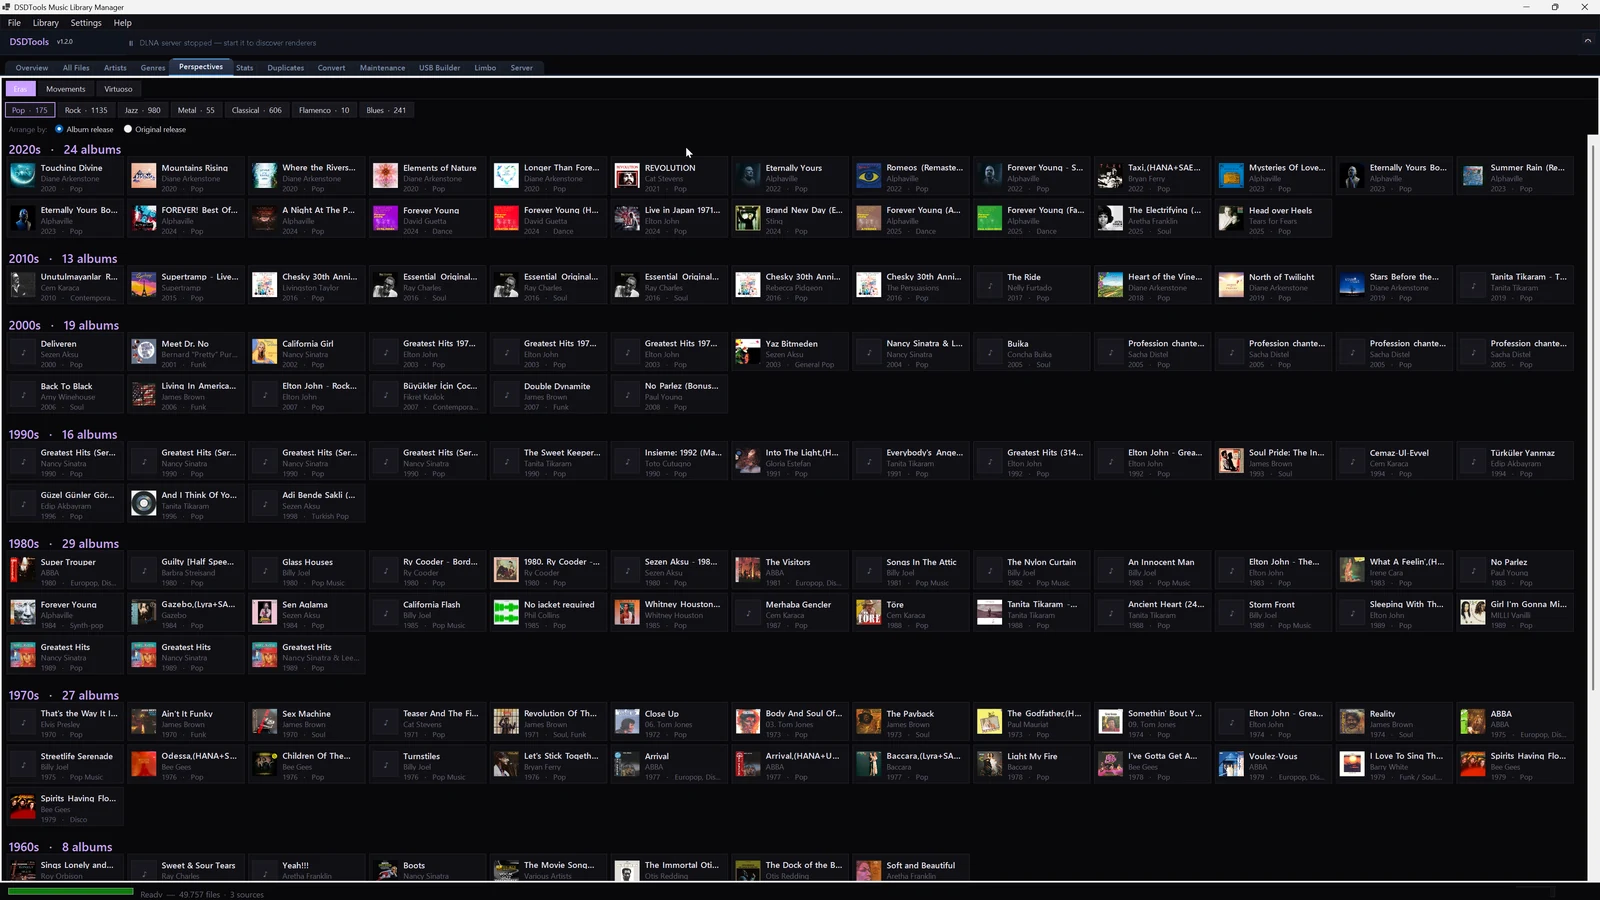Viewport: 1600px width, 900px height.
Task: Click the DLNA server status pause icon
Action: point(131,43)
